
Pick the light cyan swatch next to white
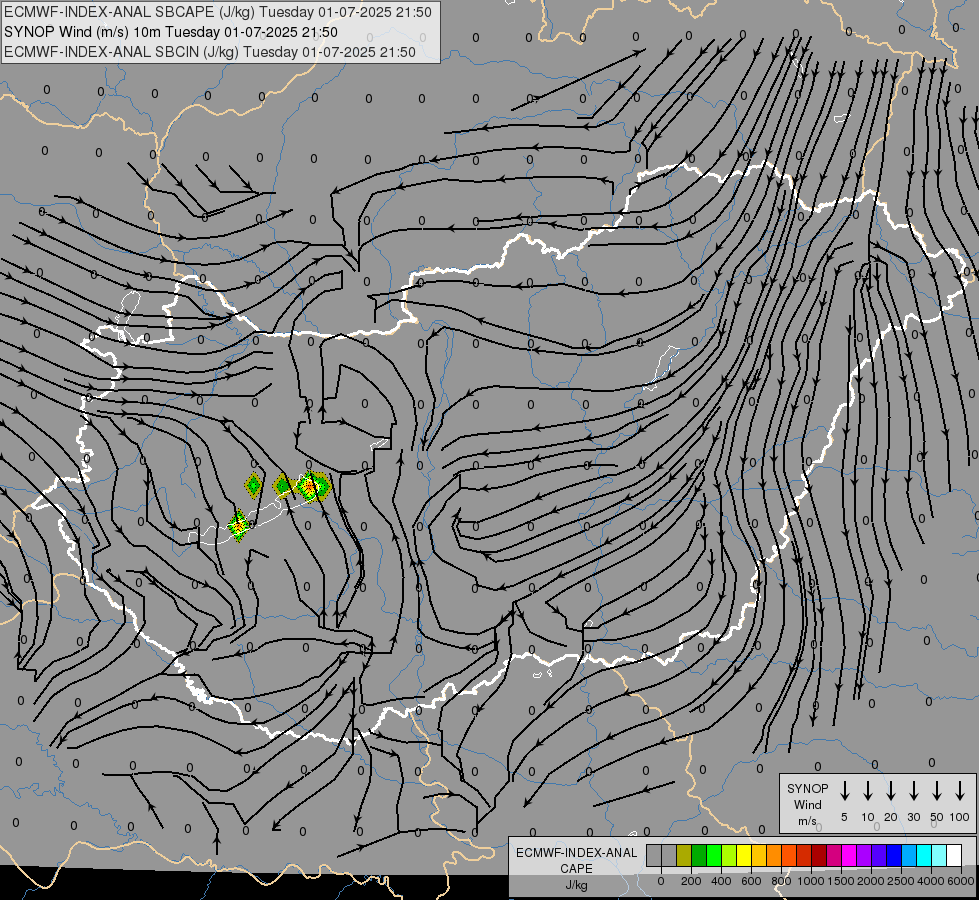(x=939, y=855)
